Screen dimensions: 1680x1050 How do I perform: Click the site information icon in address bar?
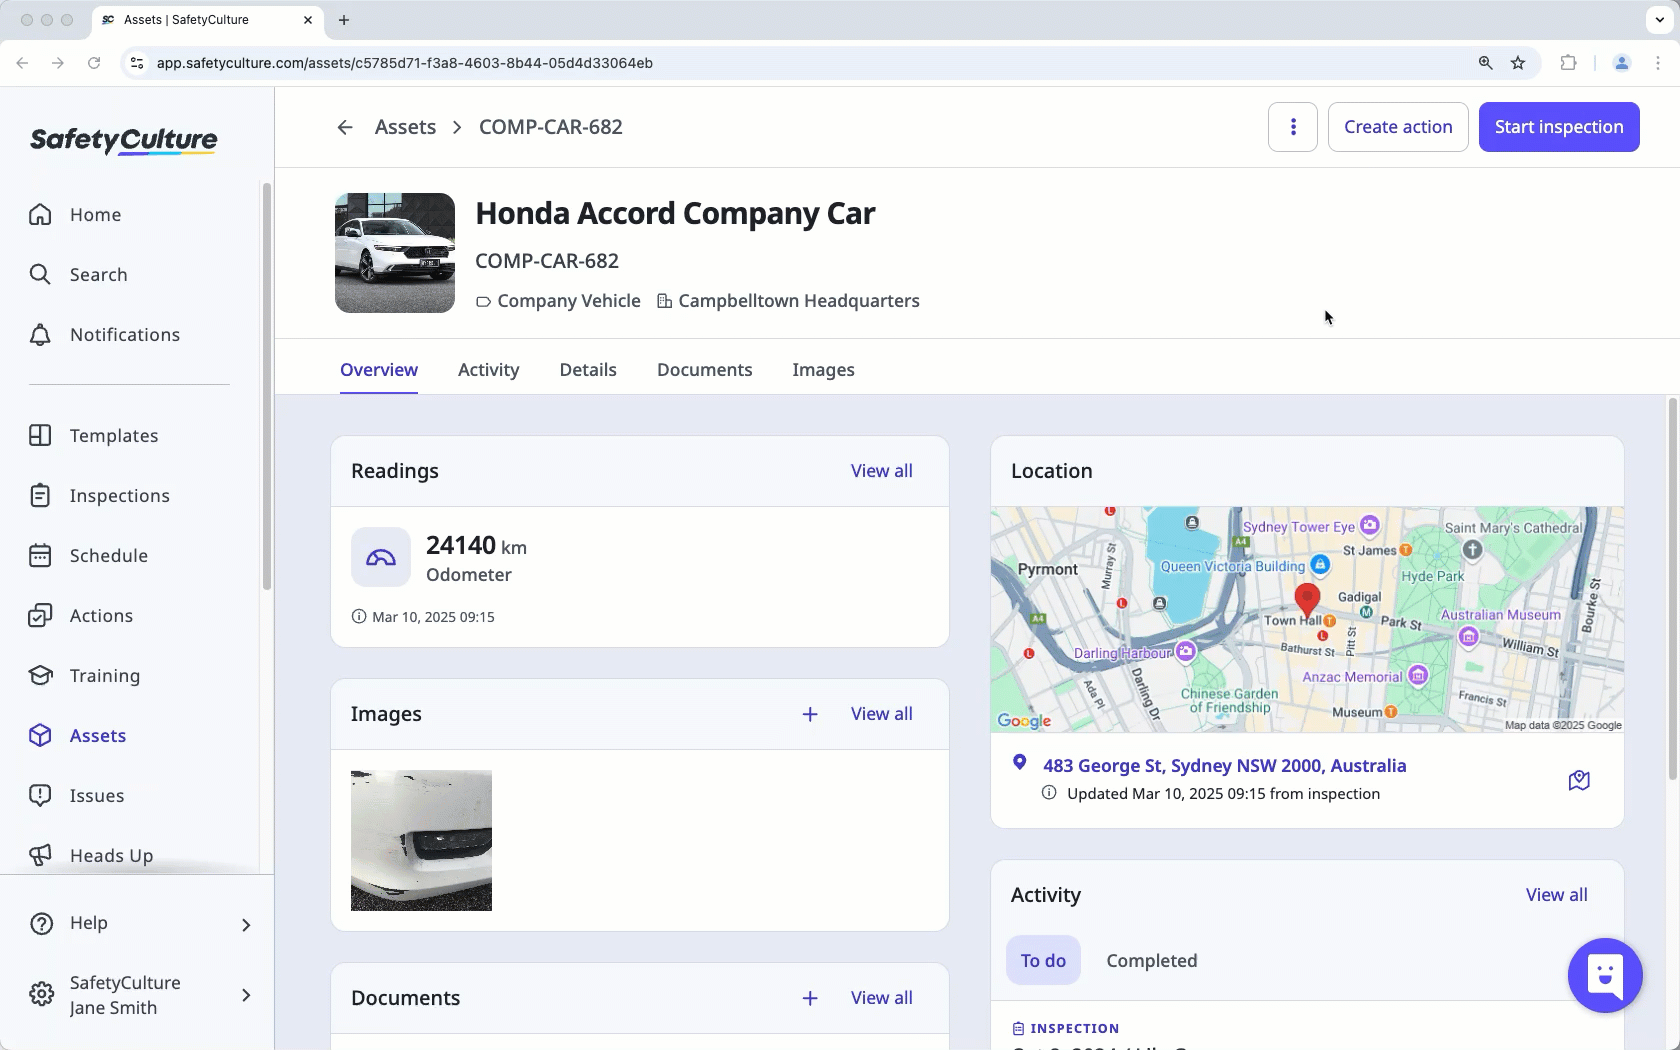[x=137, y=63]
